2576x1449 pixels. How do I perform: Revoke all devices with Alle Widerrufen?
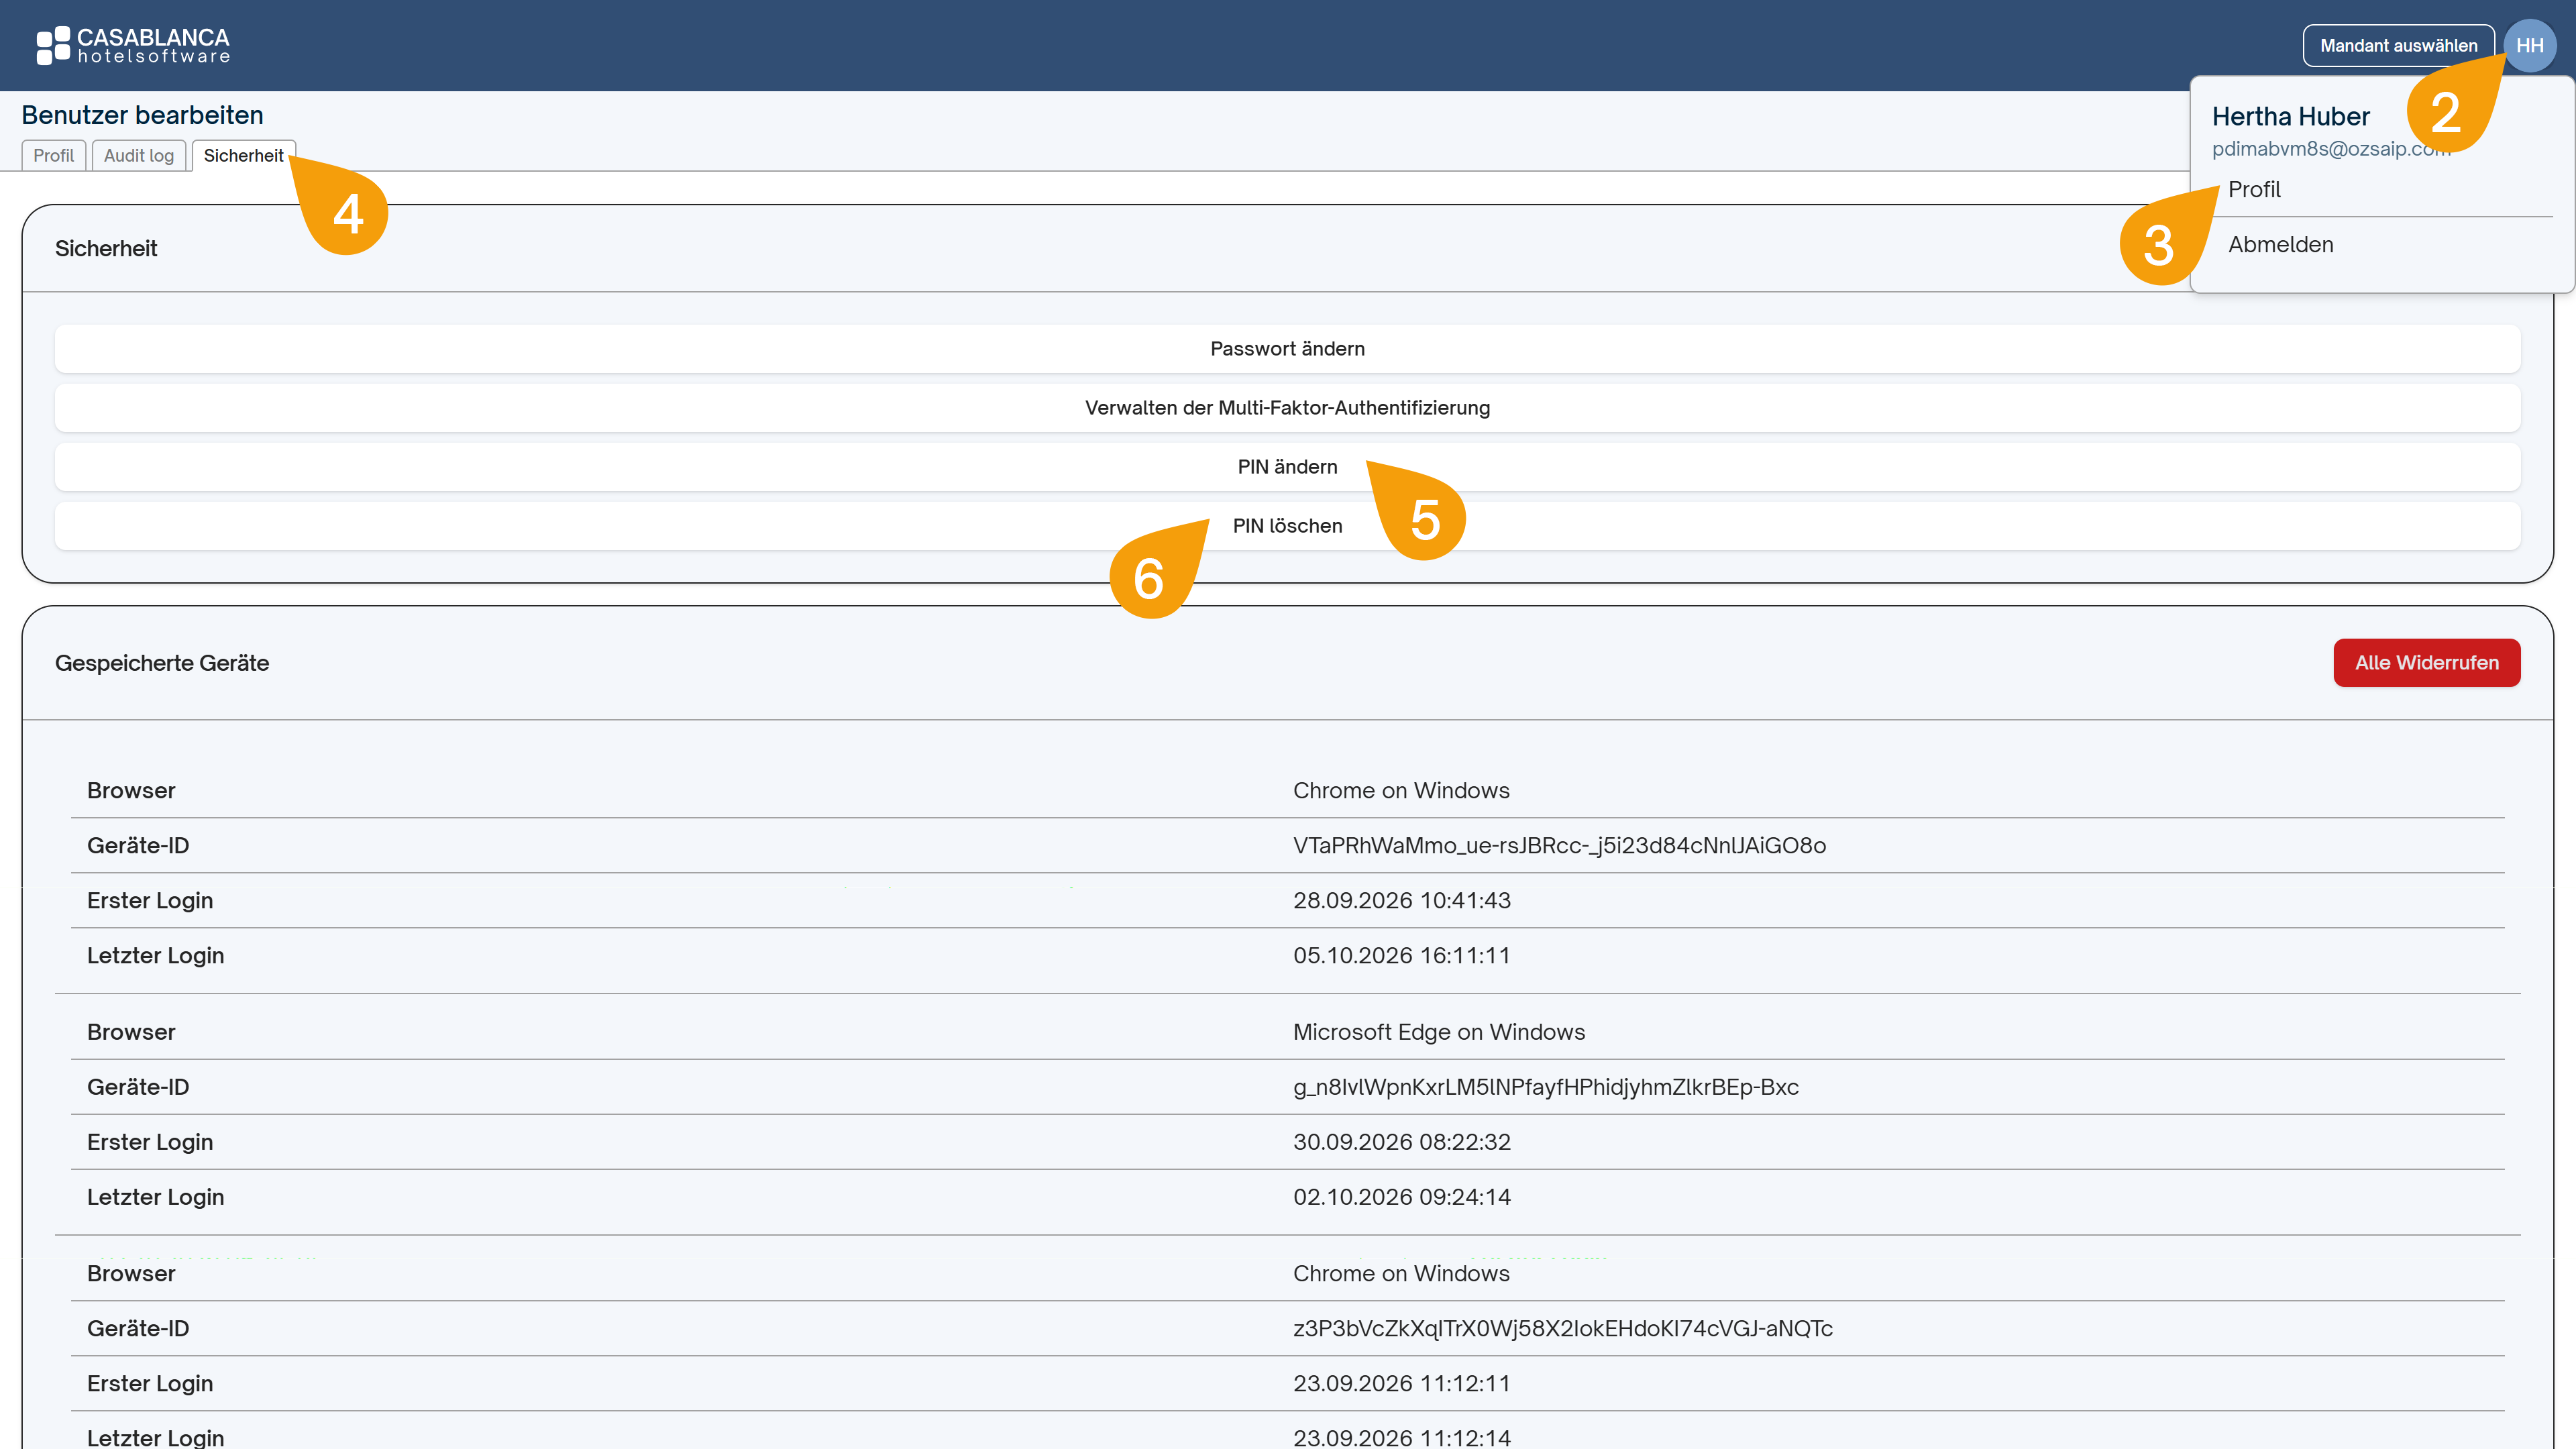pos(2426,663)
